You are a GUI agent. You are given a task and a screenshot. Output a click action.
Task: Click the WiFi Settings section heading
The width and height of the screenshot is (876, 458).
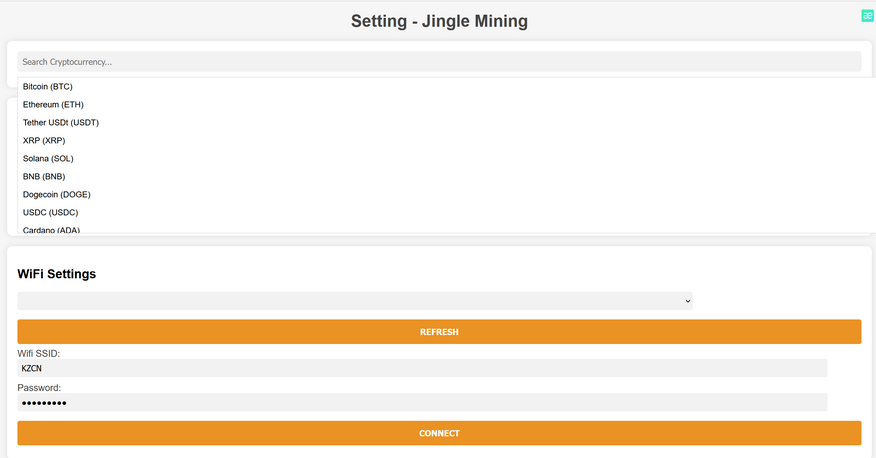tap(57, 274)
